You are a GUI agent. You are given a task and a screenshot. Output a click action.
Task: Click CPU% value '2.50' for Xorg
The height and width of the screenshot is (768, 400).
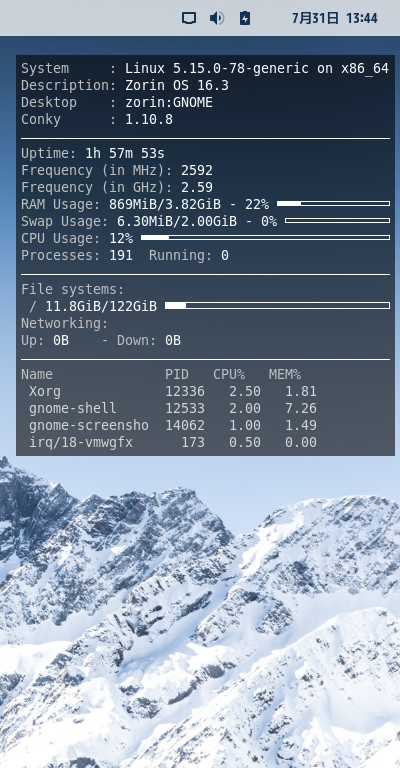click(245, 391)
